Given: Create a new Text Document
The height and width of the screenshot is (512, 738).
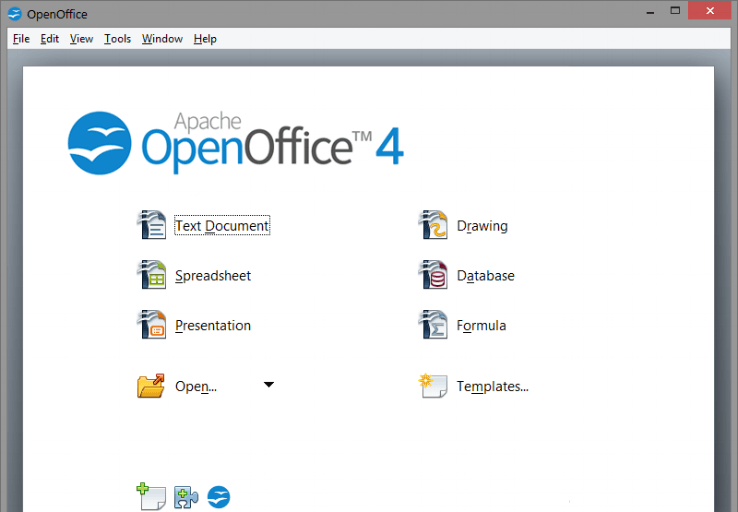Looking at the screenshot, I should click(x=222, y=225).
